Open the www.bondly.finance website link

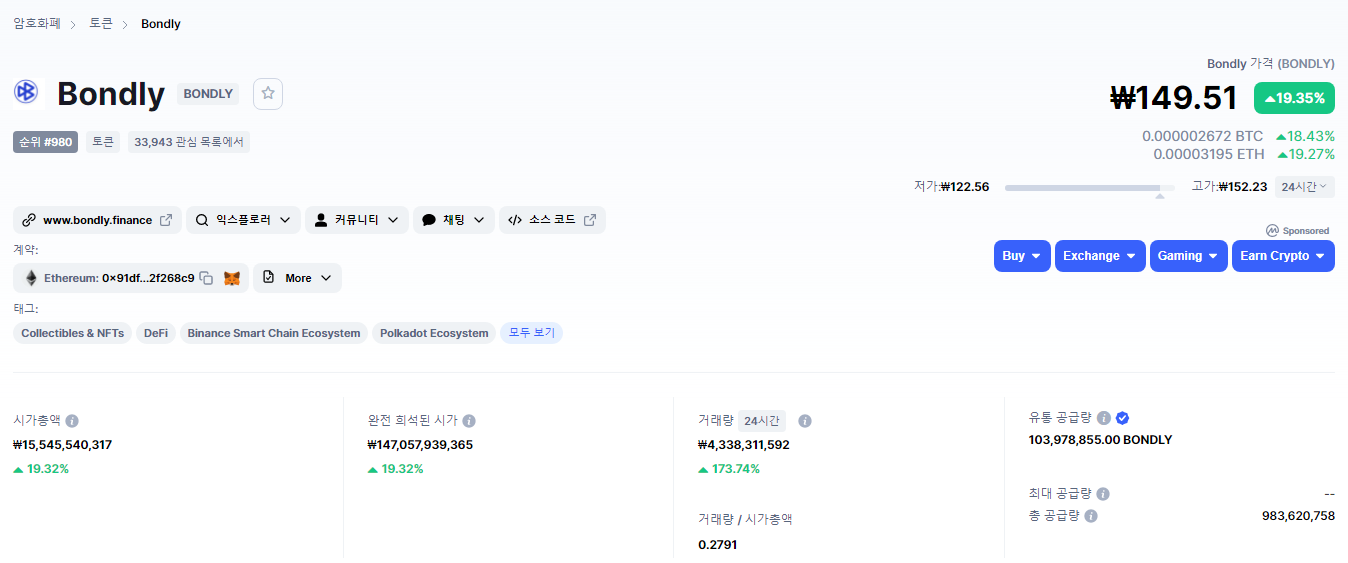point(97,220)
